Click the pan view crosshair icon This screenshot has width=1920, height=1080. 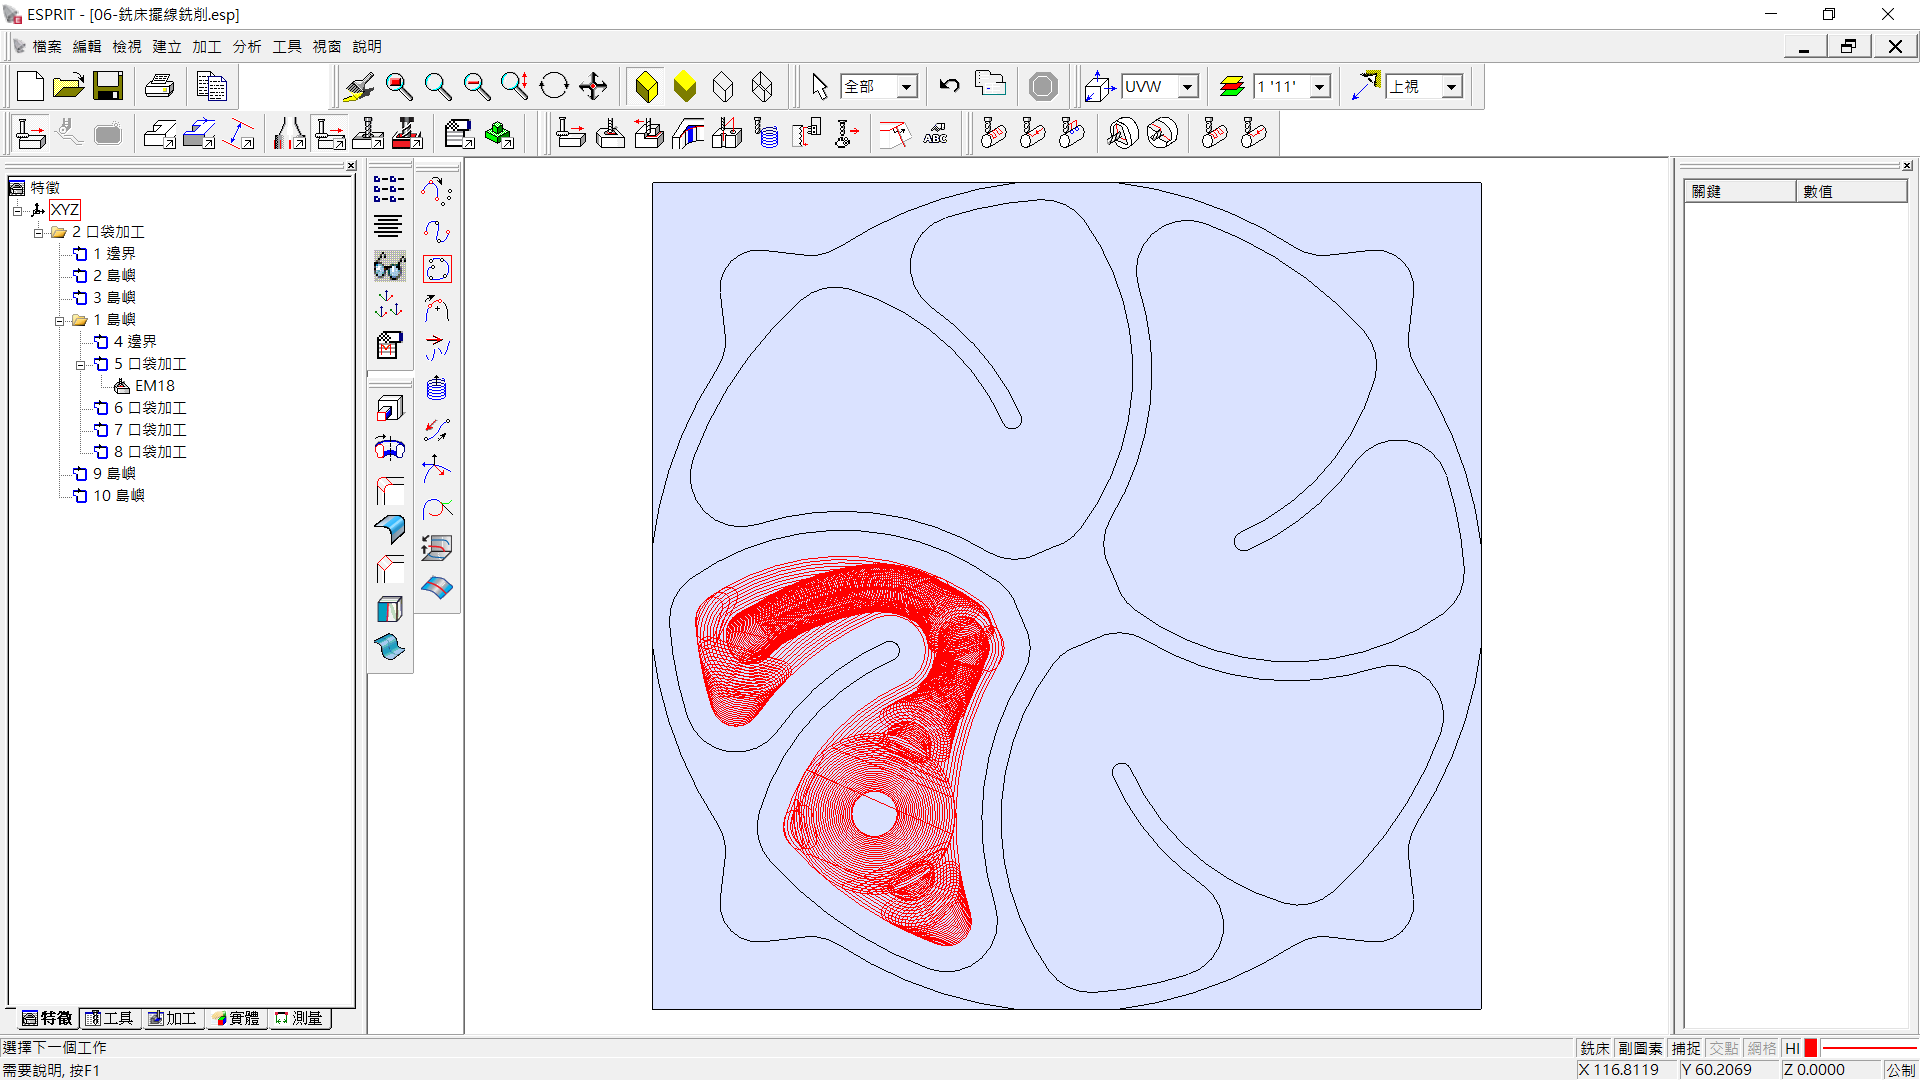593,87
